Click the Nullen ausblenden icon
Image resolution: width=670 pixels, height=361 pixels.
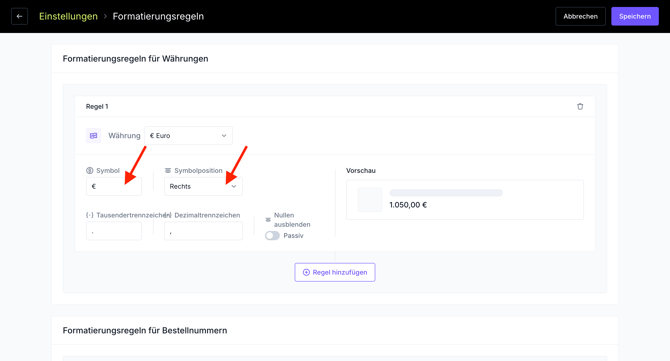click(x=268, y=220)
